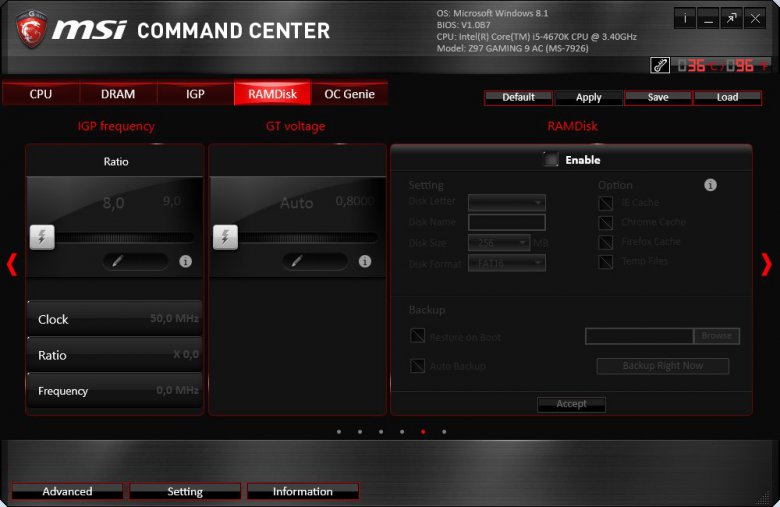Select the RAMDisk tab

coord(273,94)
